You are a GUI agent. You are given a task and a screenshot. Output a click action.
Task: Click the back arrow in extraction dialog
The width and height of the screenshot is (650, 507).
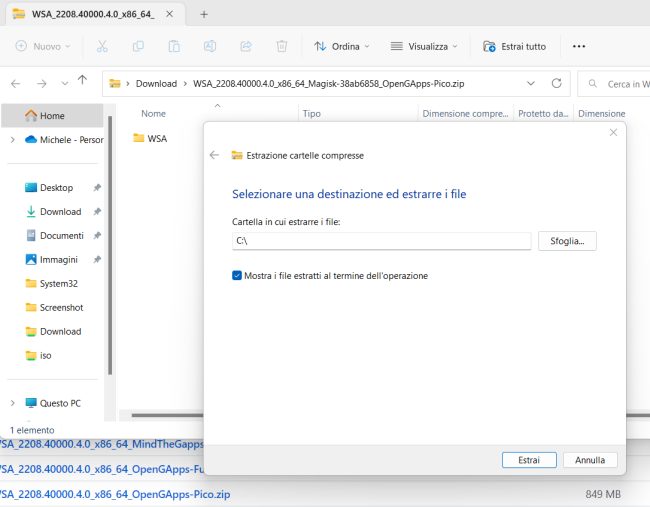pos(214,156)
